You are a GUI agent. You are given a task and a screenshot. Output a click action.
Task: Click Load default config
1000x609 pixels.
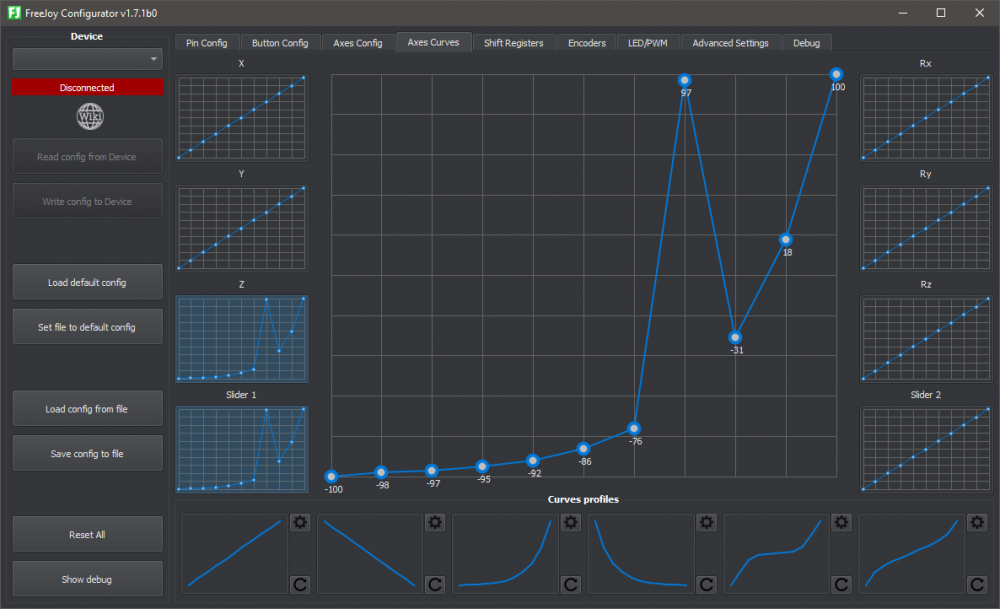coord(87,282)
